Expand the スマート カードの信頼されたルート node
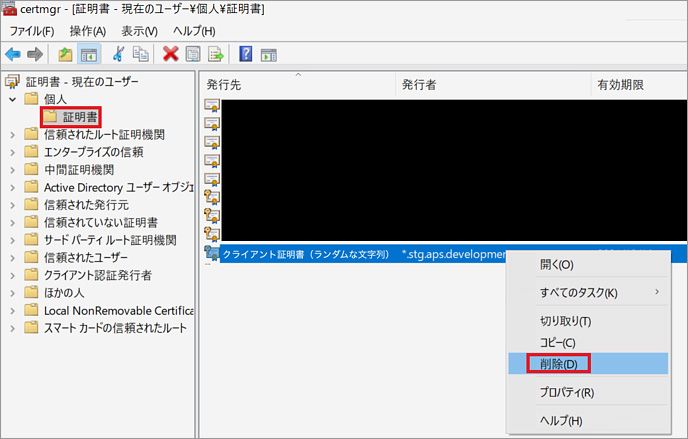Image resolution: width=688 pixels, height=439 pixels. (x=13, y=328)
